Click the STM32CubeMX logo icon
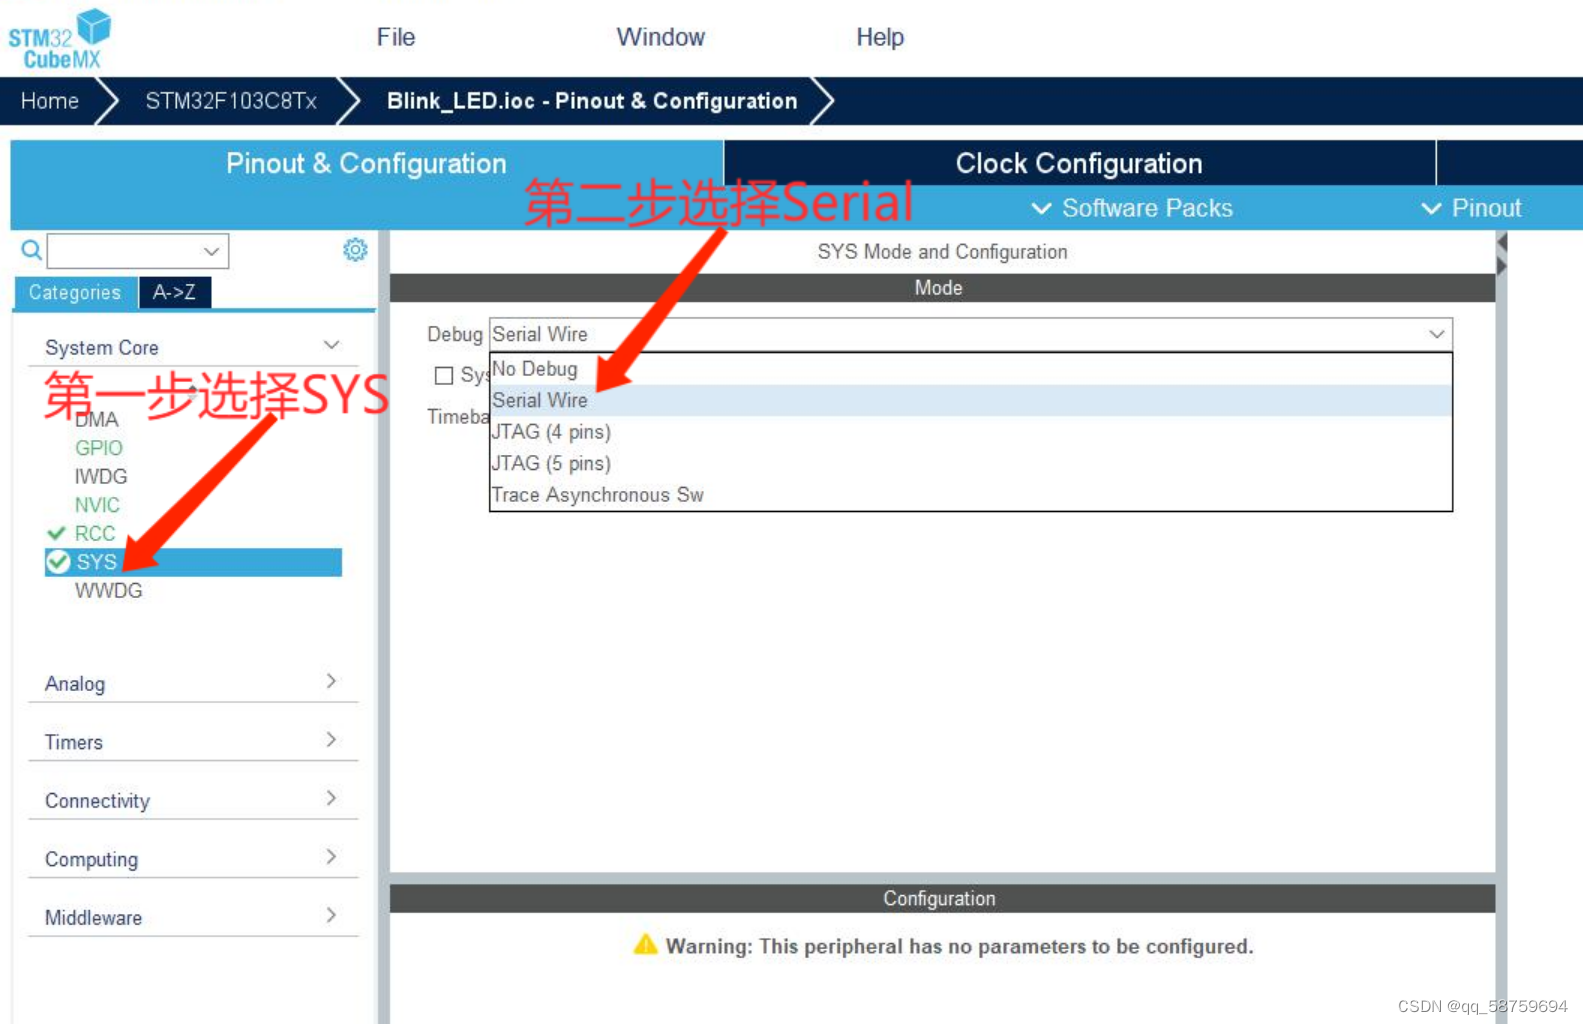Screen dimensions: 1583x1024 tap(60, 38)
